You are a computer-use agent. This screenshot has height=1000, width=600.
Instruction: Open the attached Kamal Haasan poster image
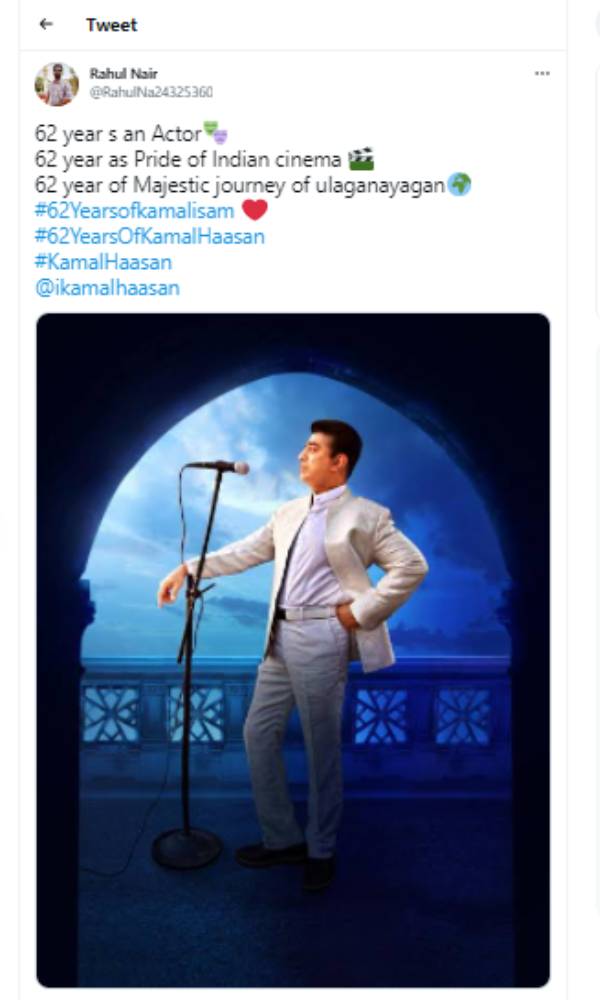click(x=295, y=655)
